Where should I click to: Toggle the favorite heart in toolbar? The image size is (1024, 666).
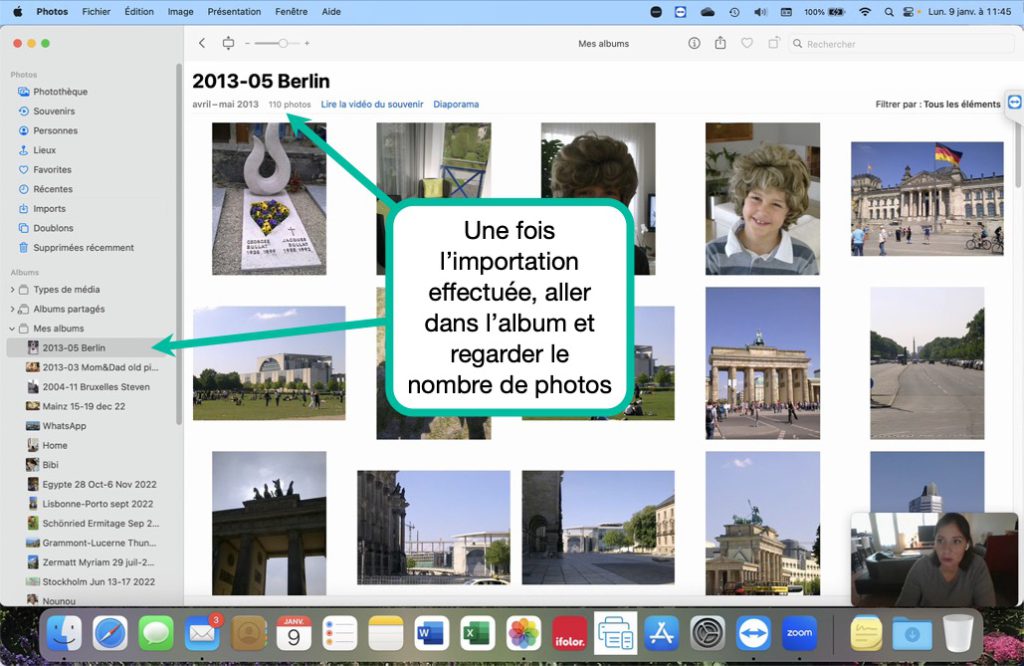746,43
